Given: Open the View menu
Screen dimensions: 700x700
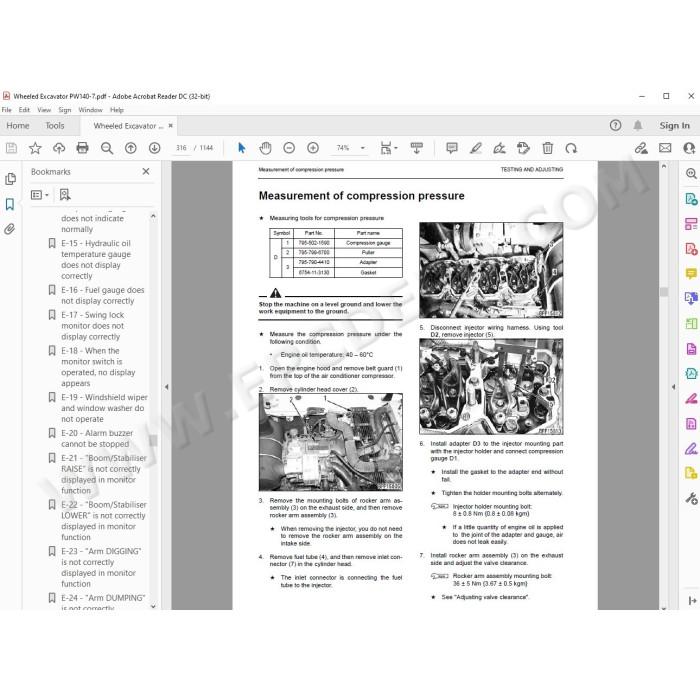Looking at the screenshot, I should point(44,110).
